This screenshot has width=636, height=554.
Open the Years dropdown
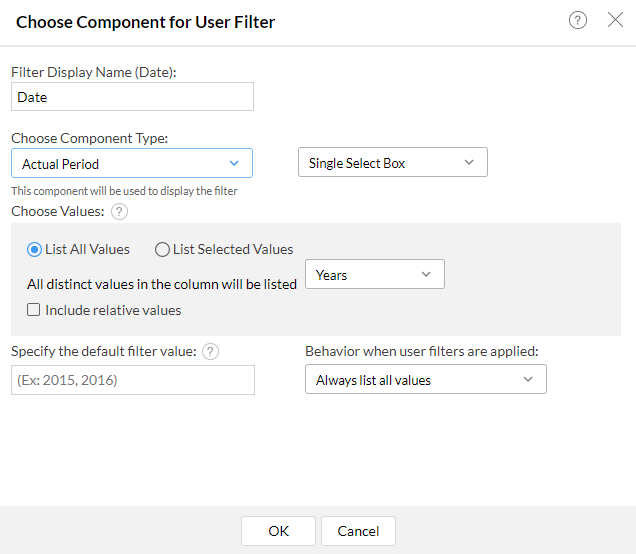[x=374, y=274]
